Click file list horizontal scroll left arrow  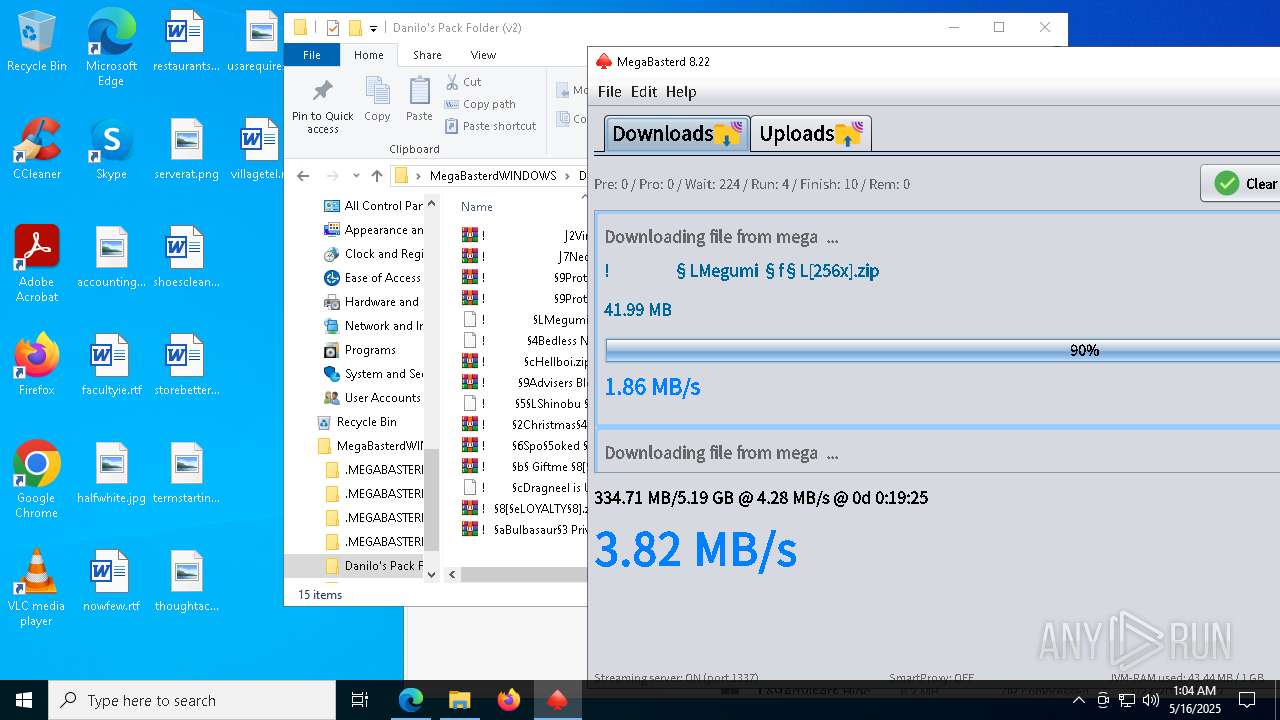point(452,574)
